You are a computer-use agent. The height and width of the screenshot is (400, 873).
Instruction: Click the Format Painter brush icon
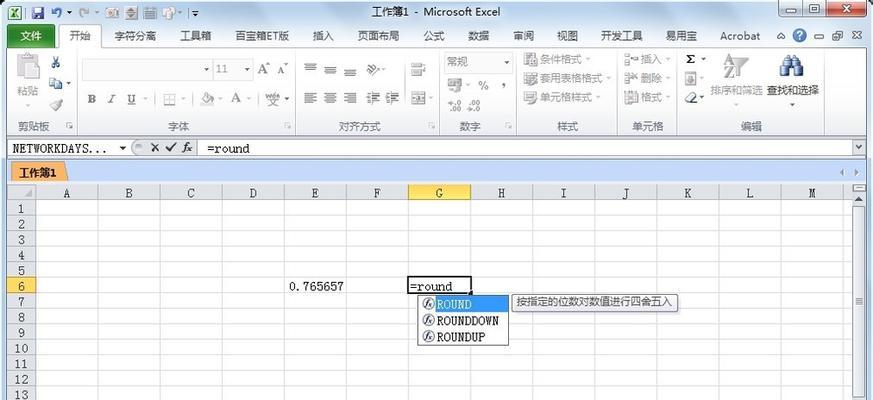pyautogui.click(x=56, y=105)
